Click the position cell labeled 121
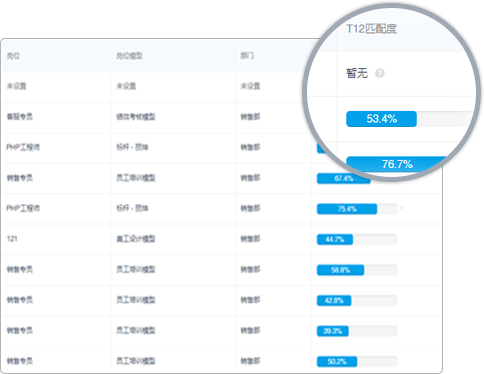The height and width of the screenshot is (374, 484). [12, 239]
